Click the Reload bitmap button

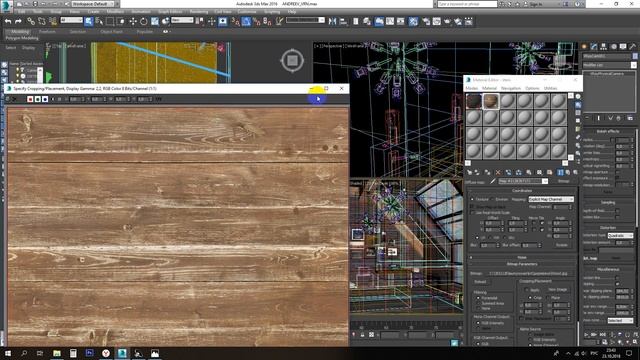480,282
